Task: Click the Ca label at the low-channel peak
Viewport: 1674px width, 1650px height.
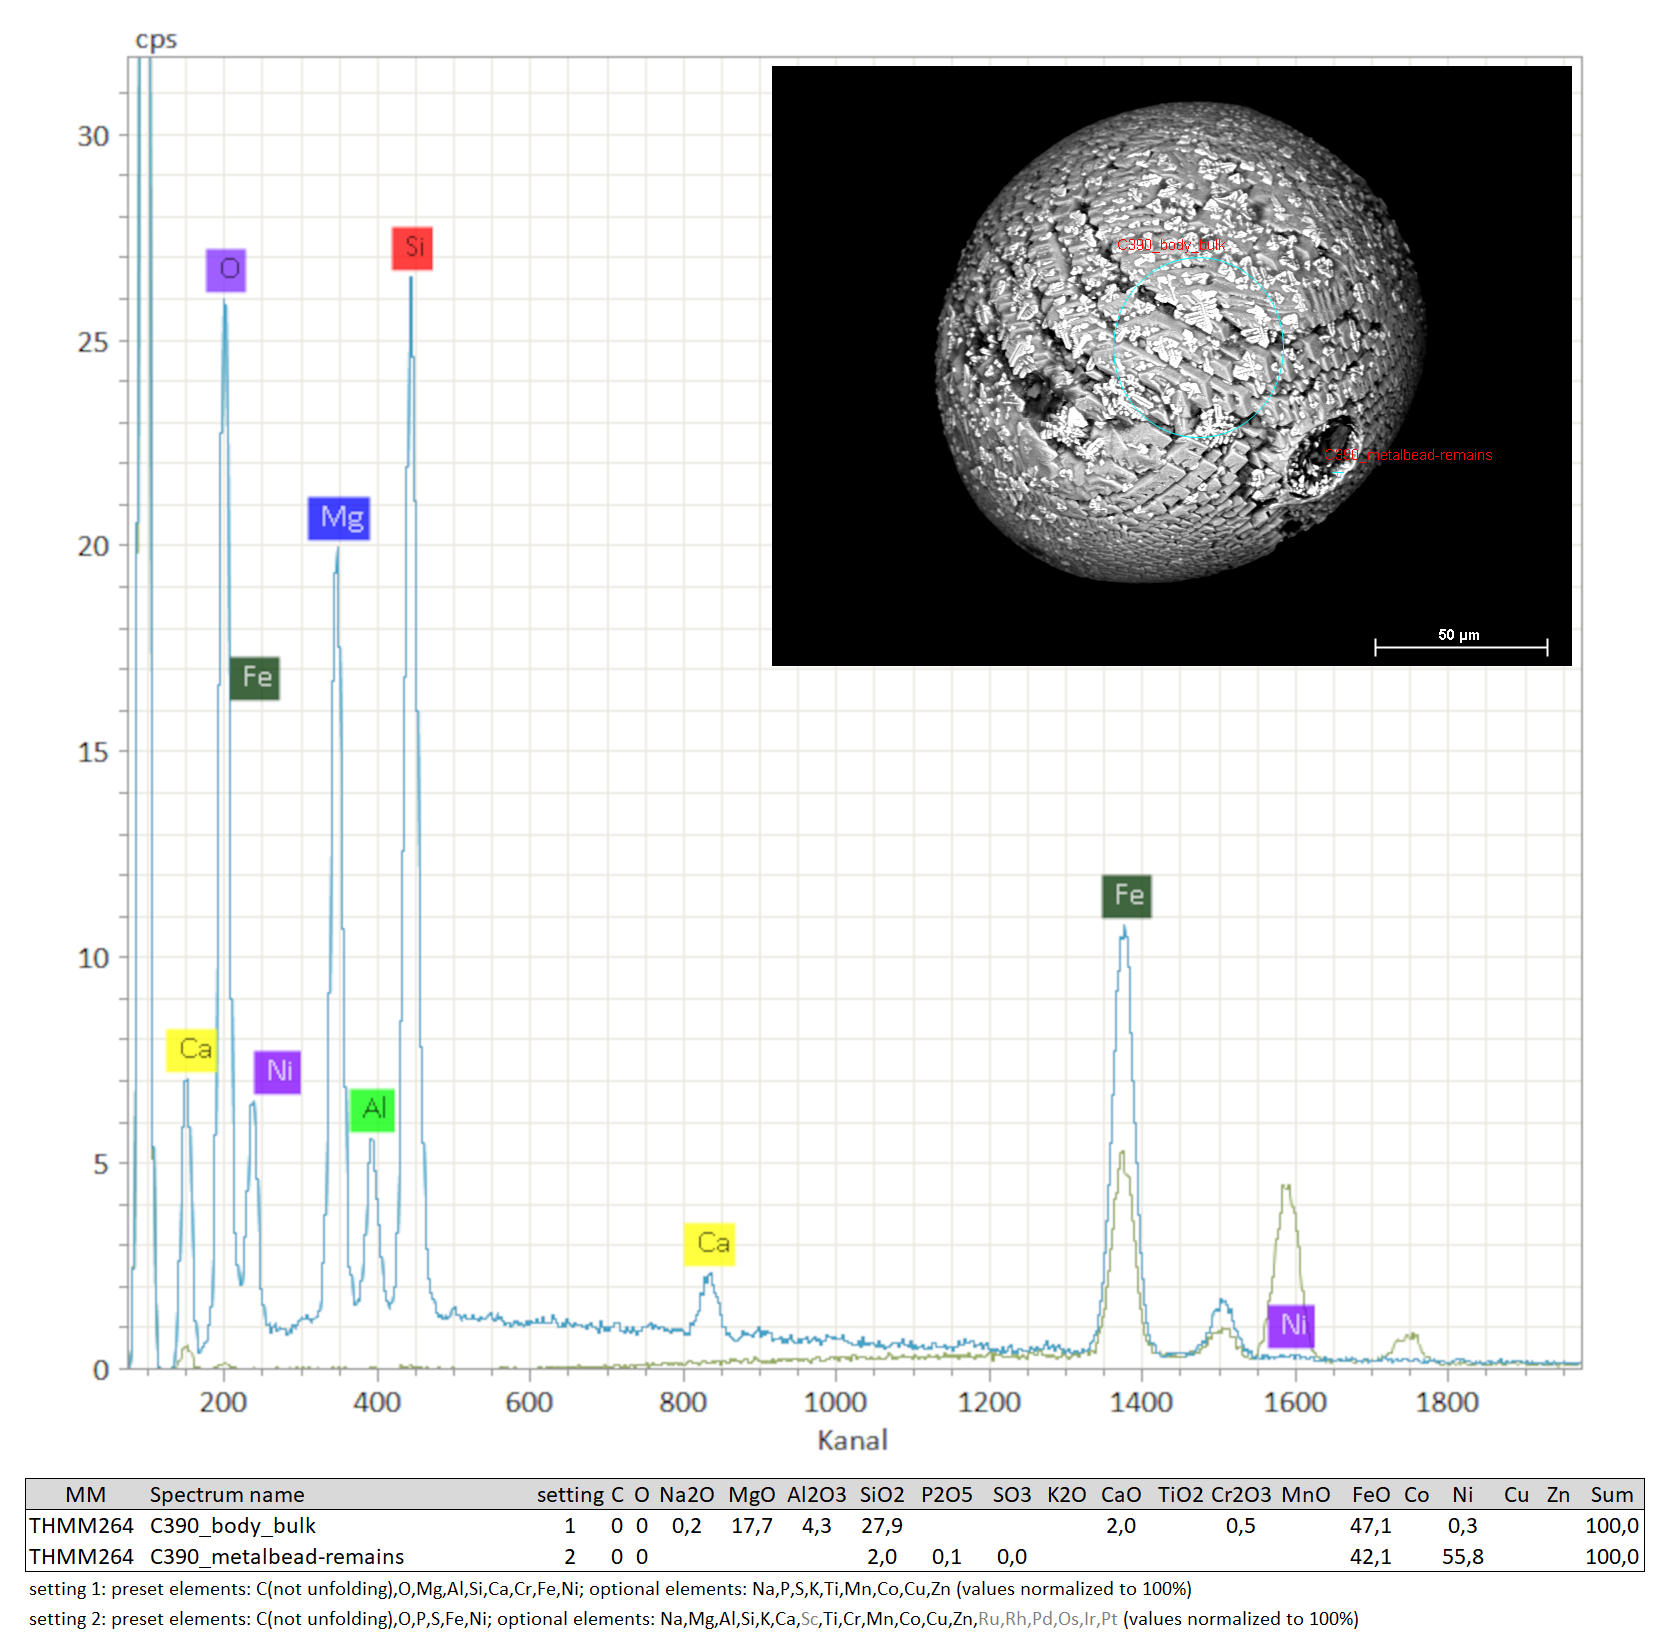Action: 192,1050
